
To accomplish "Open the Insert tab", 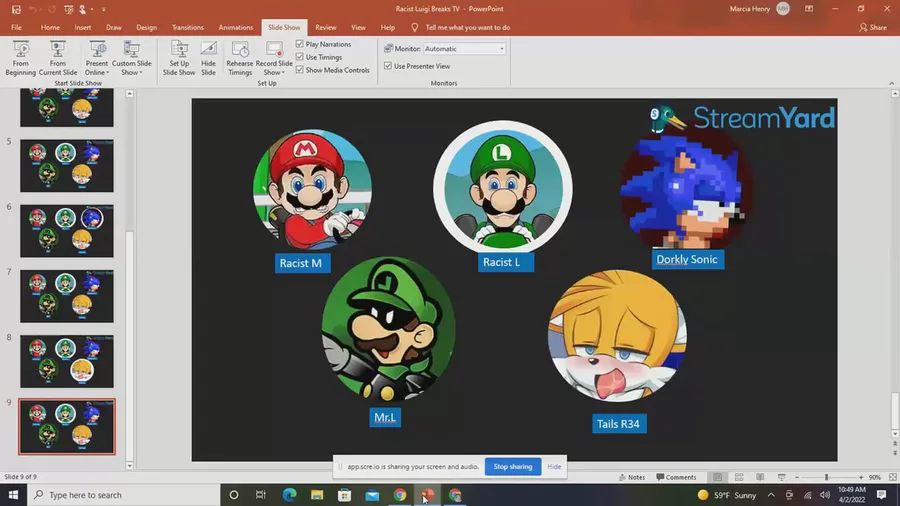I will [83, 28].
